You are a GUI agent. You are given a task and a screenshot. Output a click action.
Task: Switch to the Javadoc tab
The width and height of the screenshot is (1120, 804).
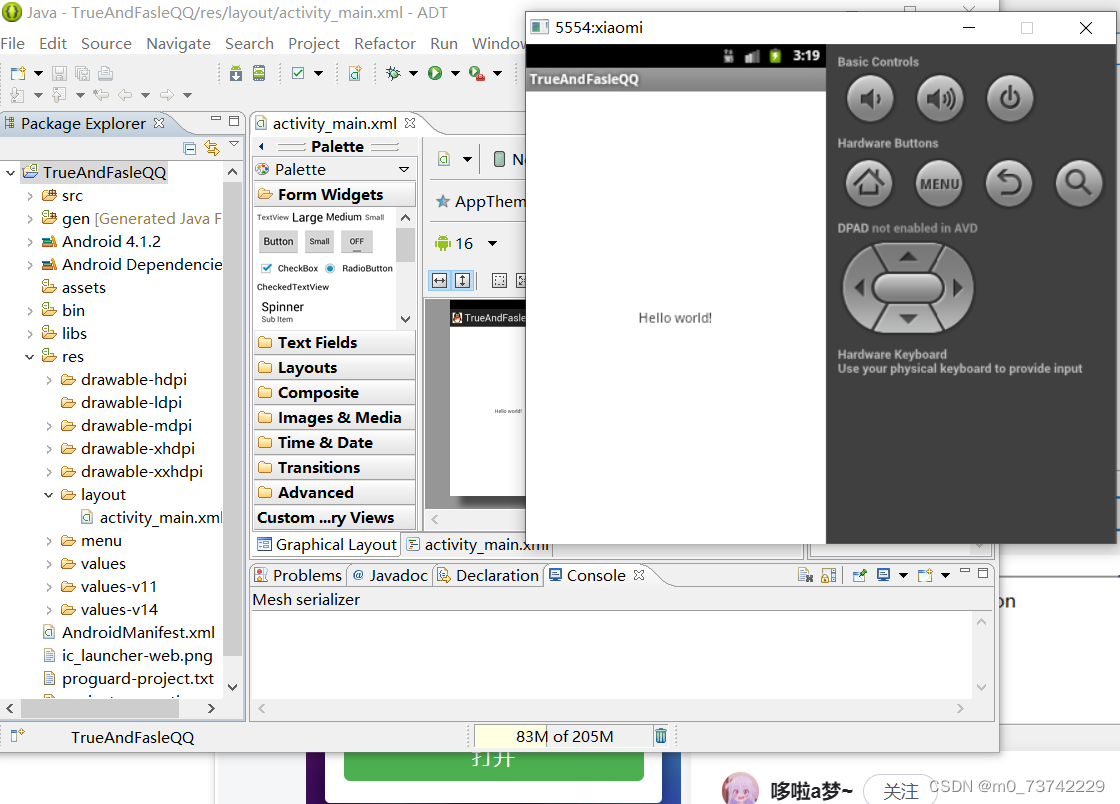click(390, 576)
